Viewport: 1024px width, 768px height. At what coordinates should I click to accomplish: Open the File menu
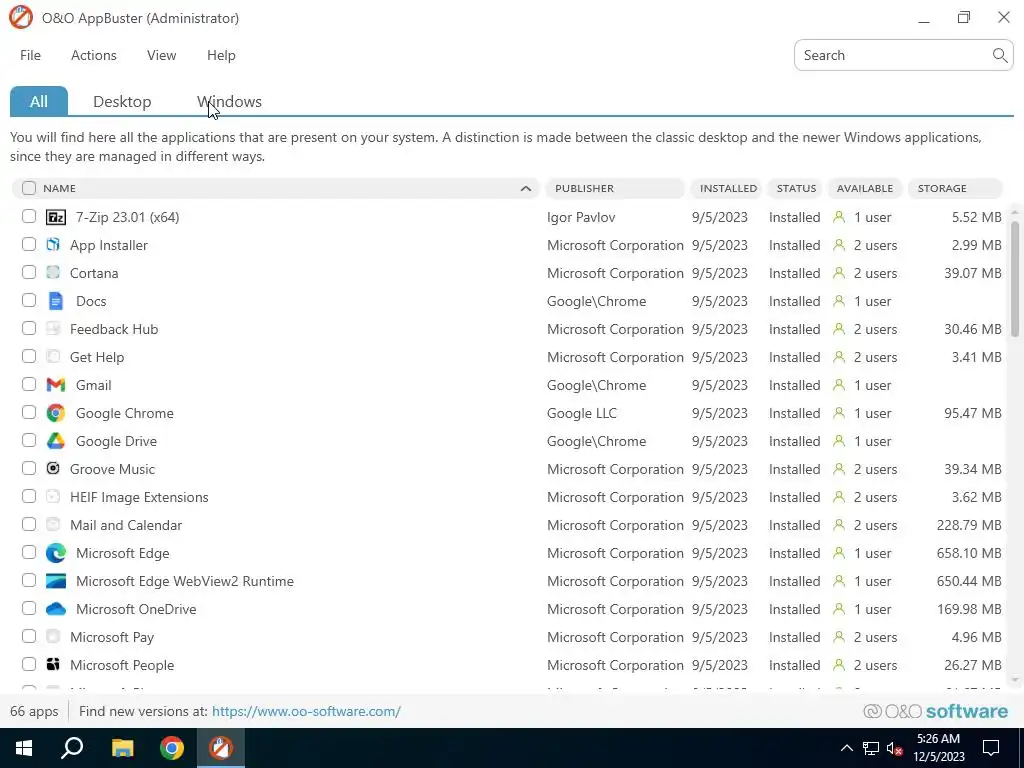click(x=30, y=56)
